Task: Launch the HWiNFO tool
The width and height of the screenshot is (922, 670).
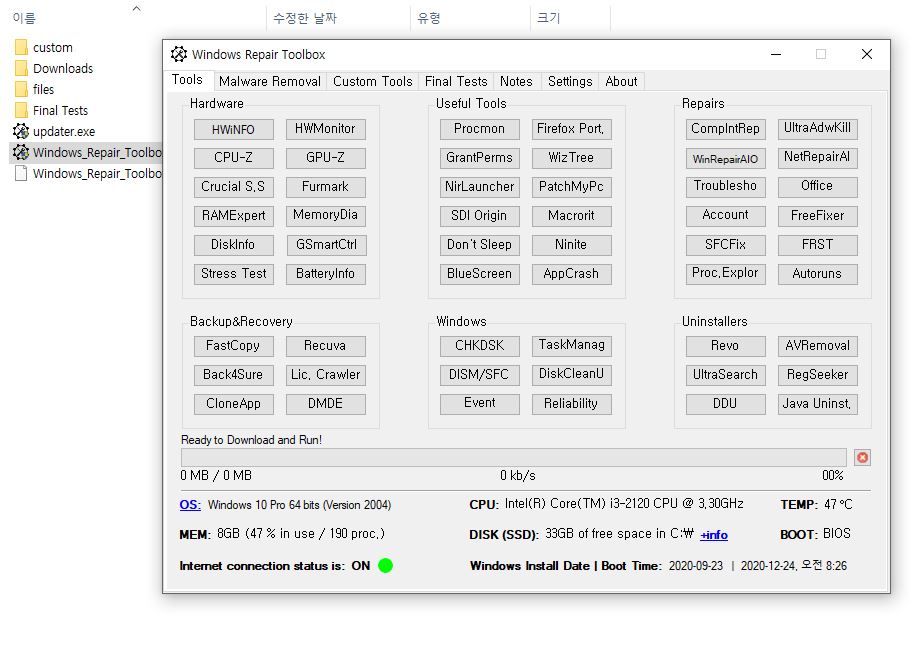Action: tap(233, 129)
